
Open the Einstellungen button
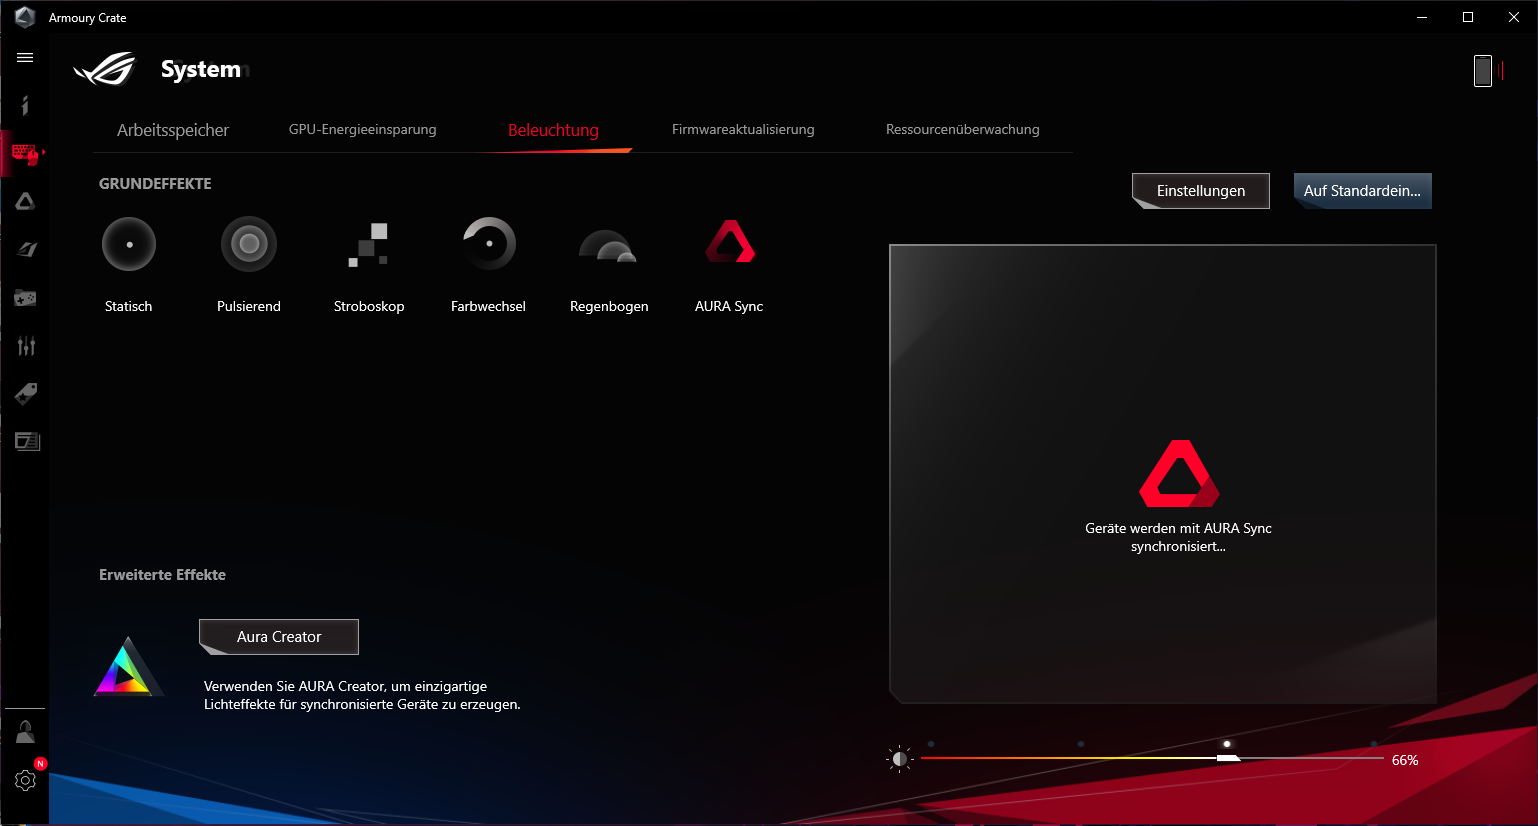click(x=1201, y=191)
